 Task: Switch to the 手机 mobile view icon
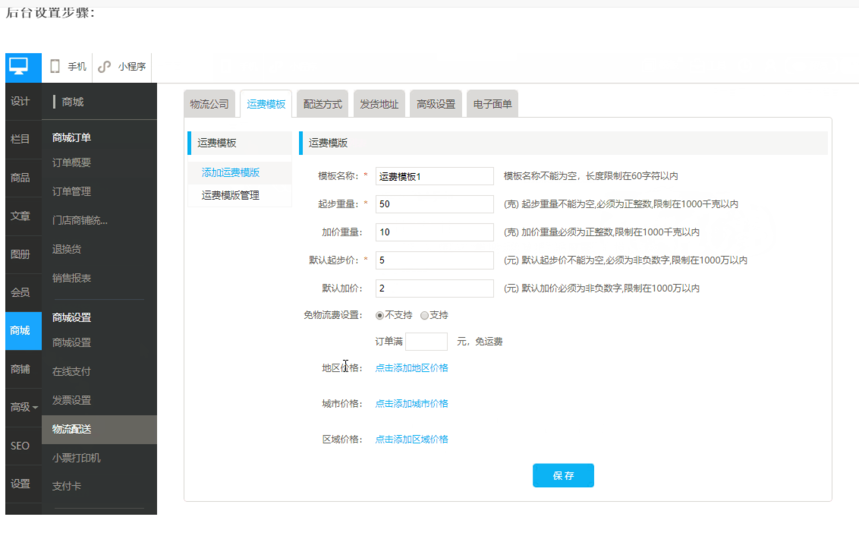coord(57,67)
